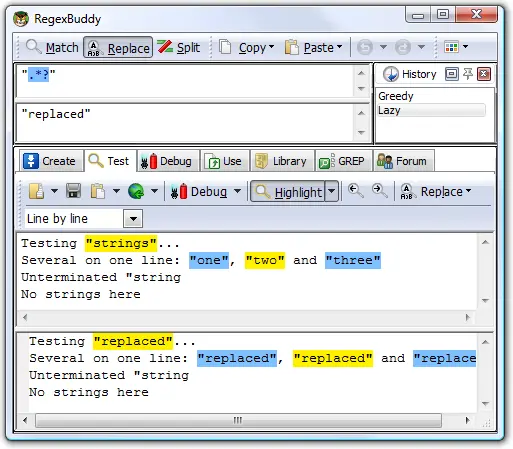Viewport: 513px width, 449px height.
Task: Click replacement field scroll down arrow
Action: [361, 132]
